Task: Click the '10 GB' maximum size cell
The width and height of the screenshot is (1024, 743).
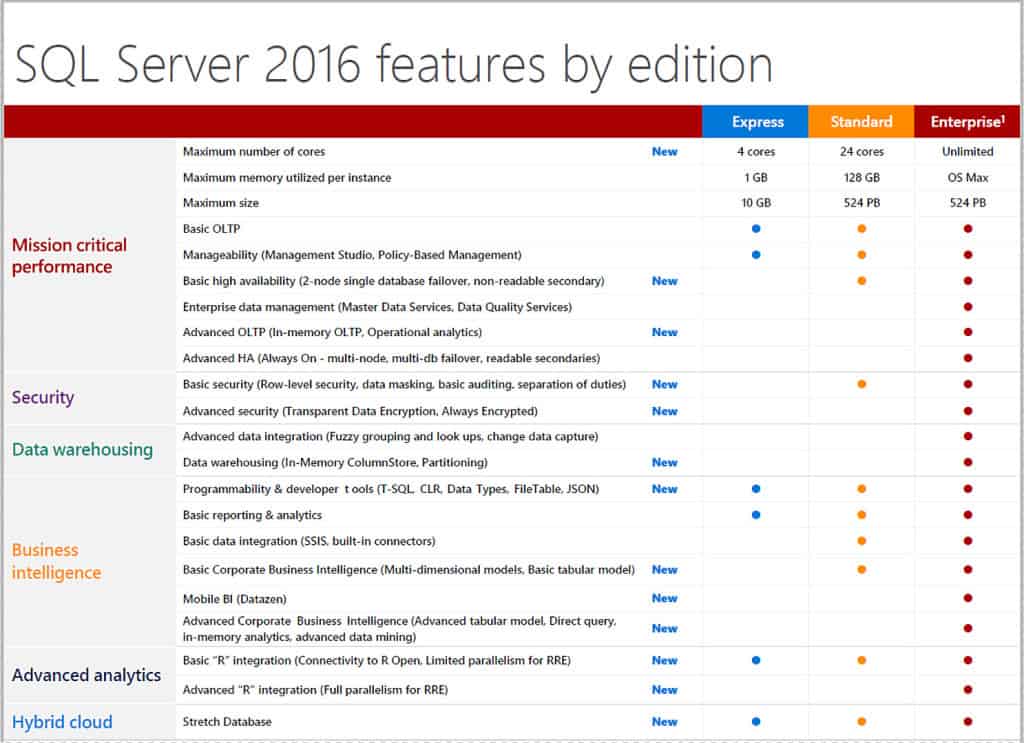Action: pyautogui.click(x=756, y=203)
